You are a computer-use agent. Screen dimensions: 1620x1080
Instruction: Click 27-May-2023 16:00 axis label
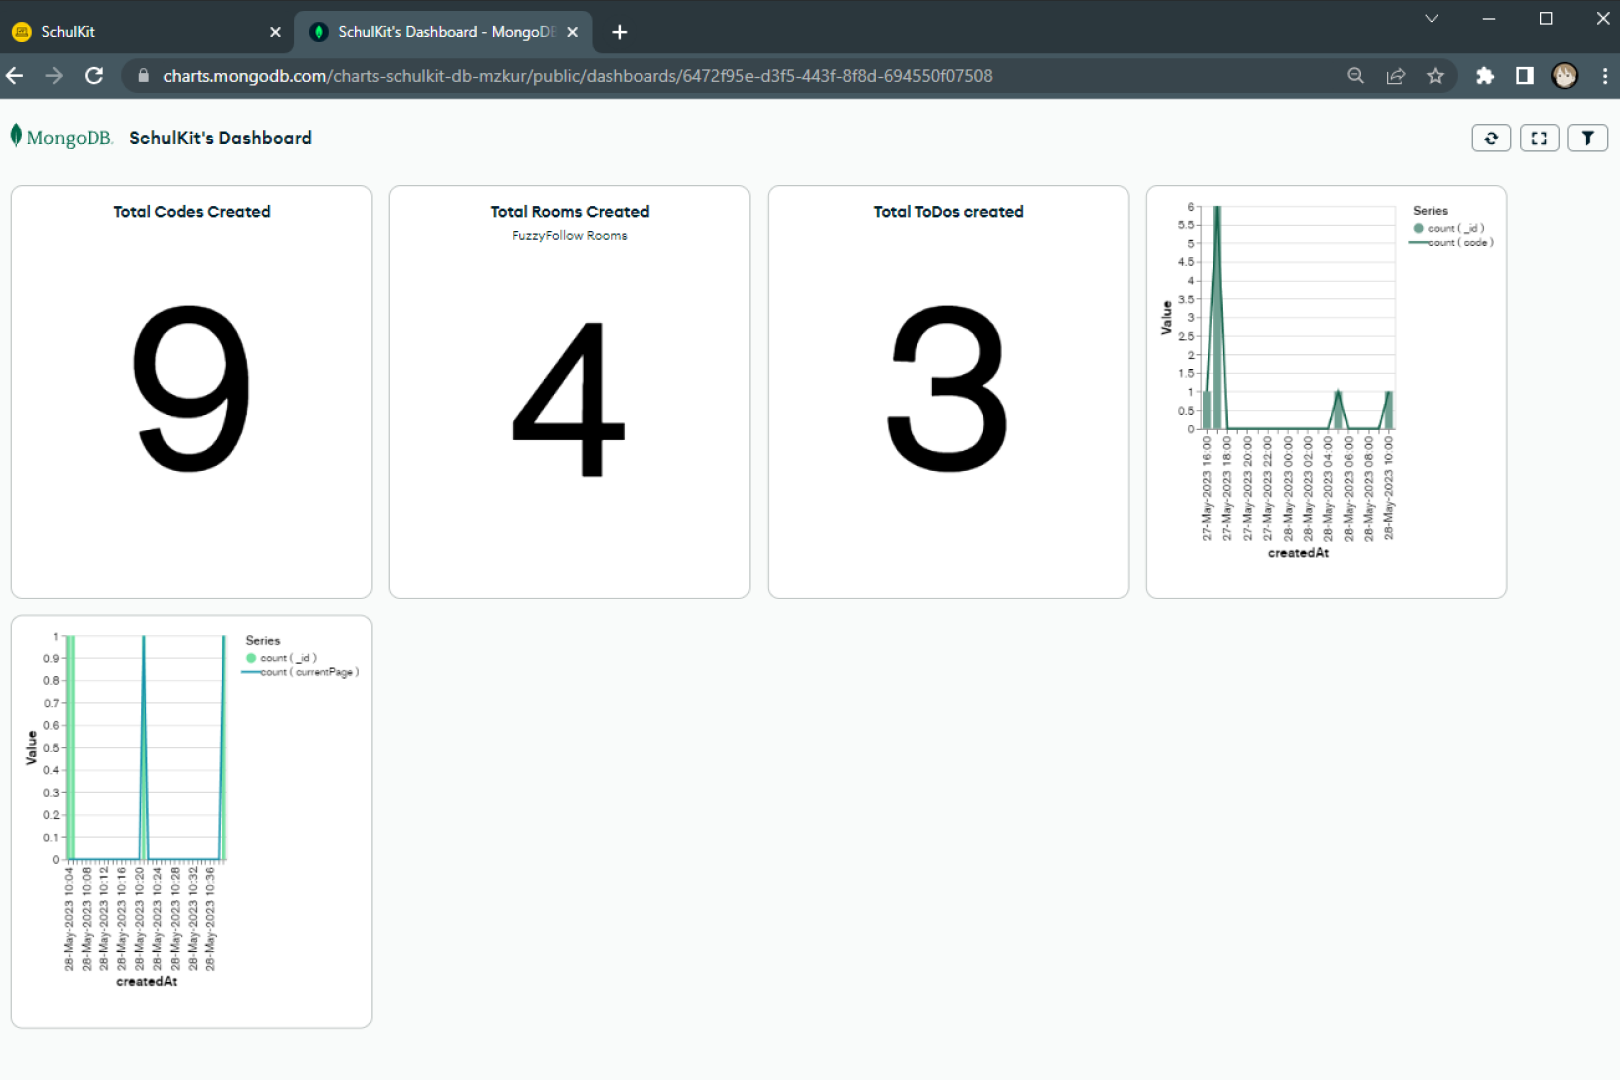click(x=1207, y=488)
